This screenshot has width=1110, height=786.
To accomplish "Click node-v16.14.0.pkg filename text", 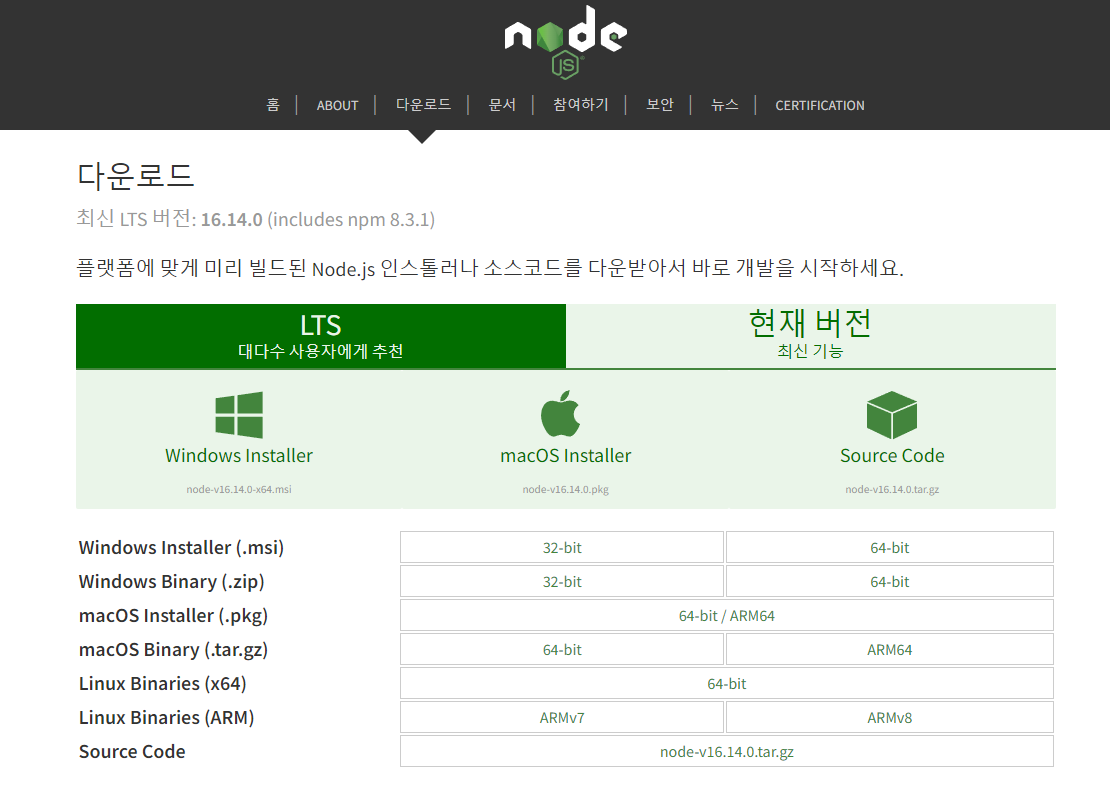I will pos(566,489).
